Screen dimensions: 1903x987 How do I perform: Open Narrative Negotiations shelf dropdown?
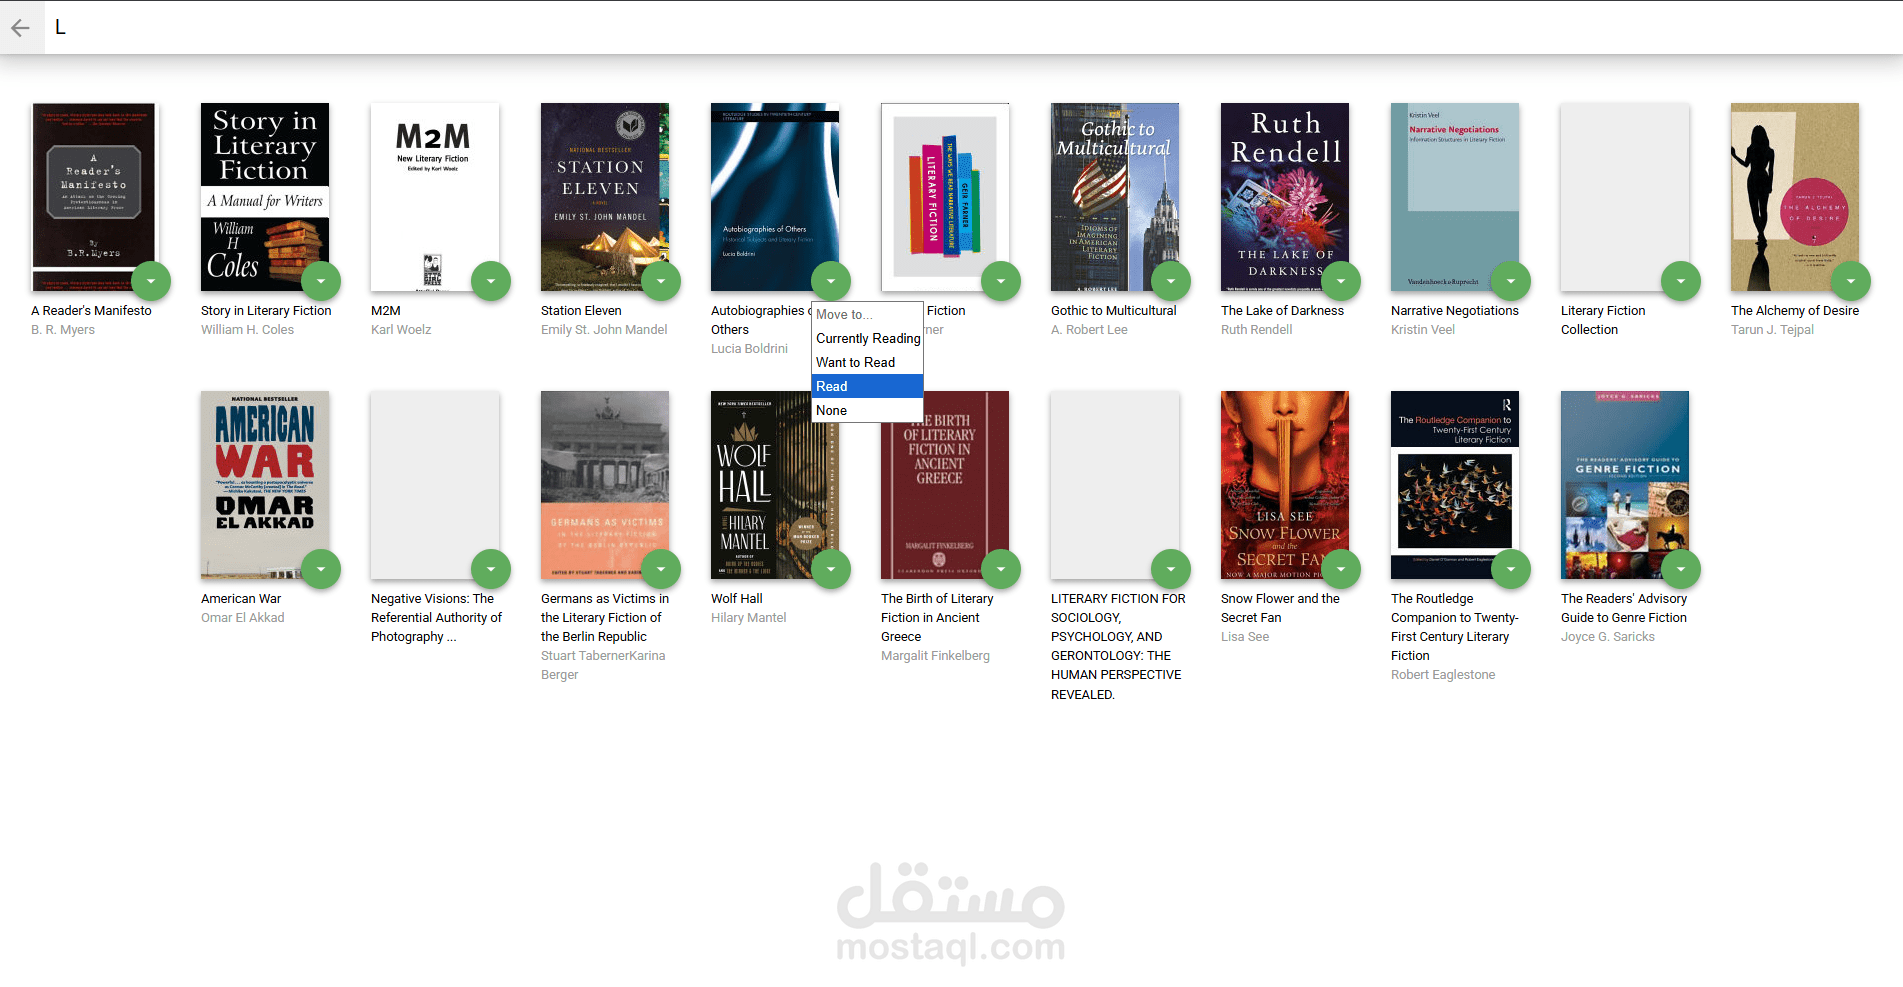pyautogui.click(x=1511, y=281)
